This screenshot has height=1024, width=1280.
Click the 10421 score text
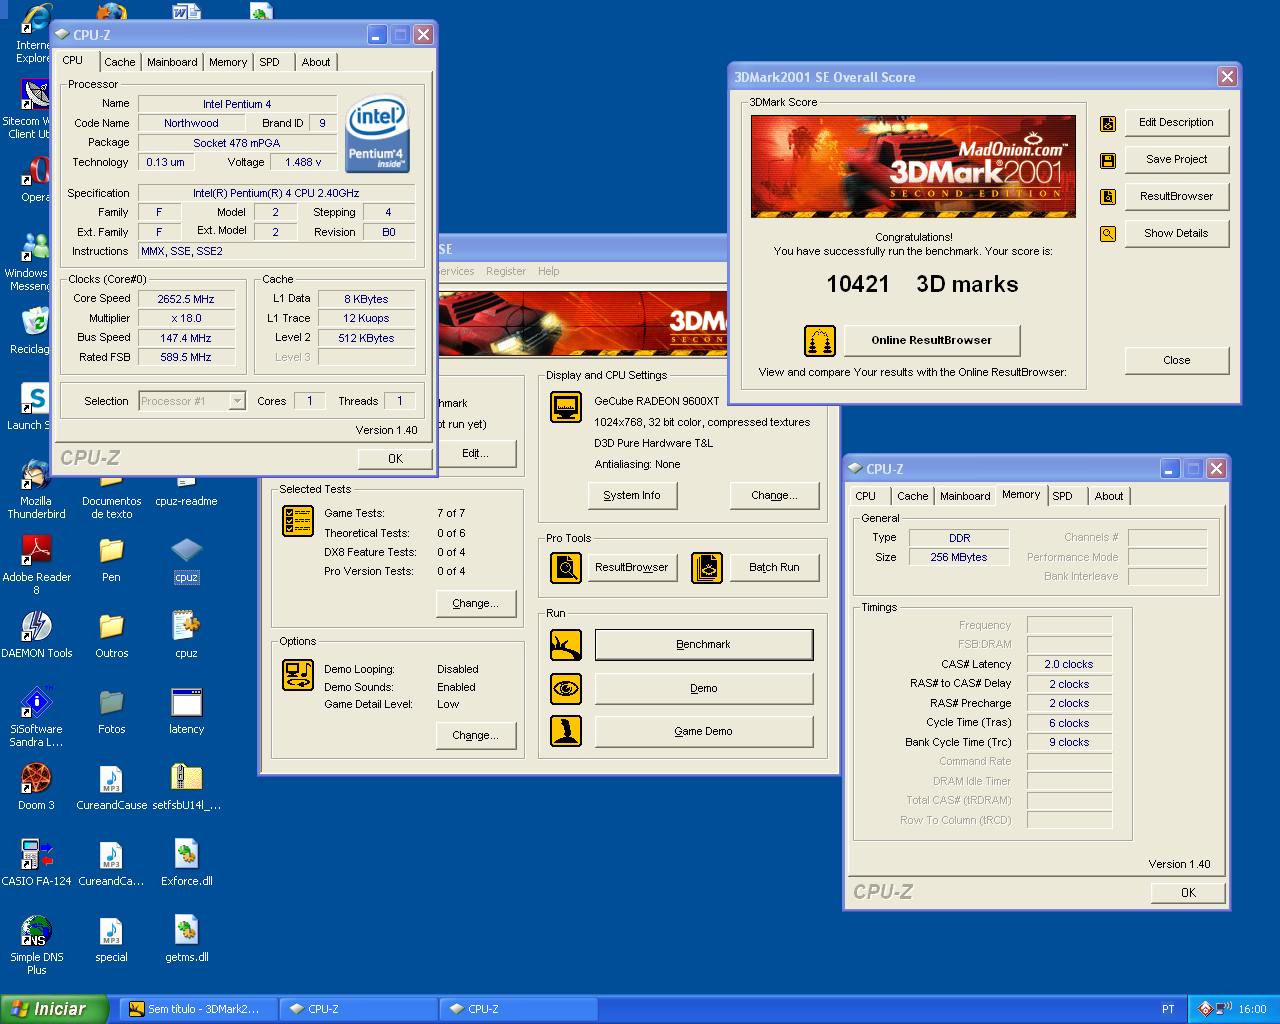click(x=858, y=284)
